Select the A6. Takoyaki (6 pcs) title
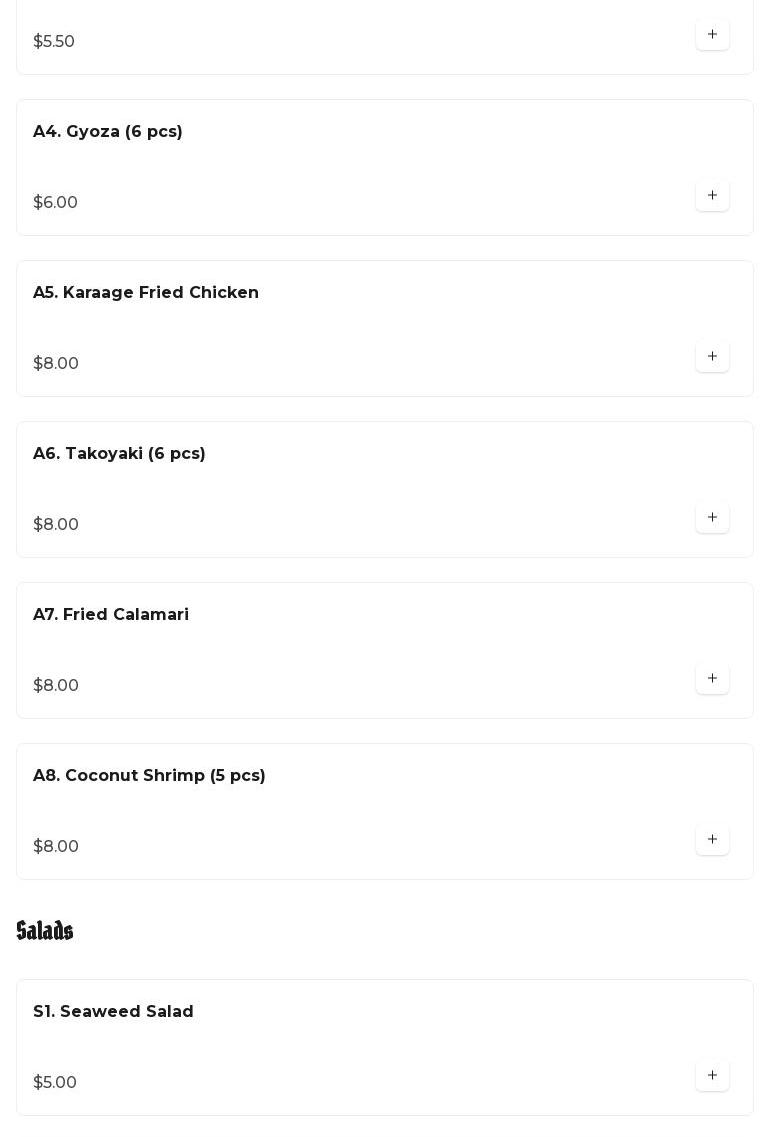 (x=119, y=454)
